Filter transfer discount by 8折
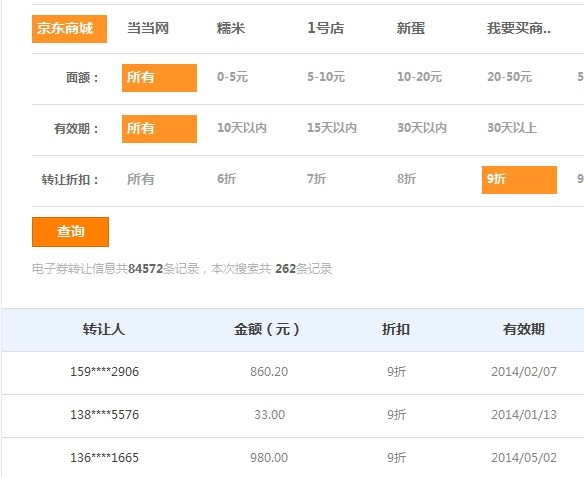 [406, 179]
